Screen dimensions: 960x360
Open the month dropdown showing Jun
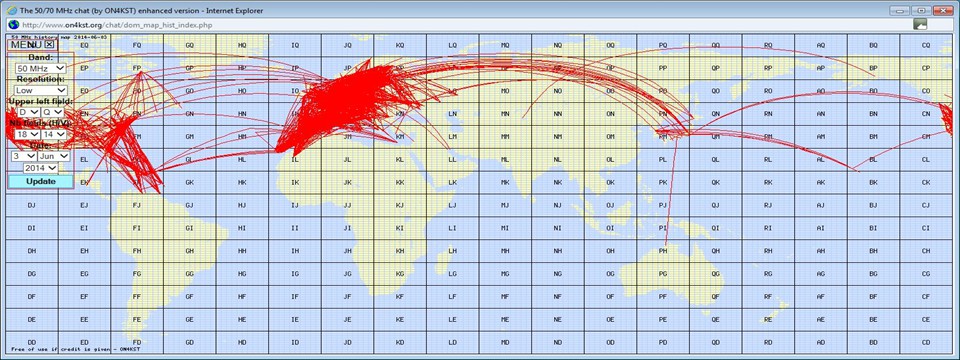tap(54, 156)
